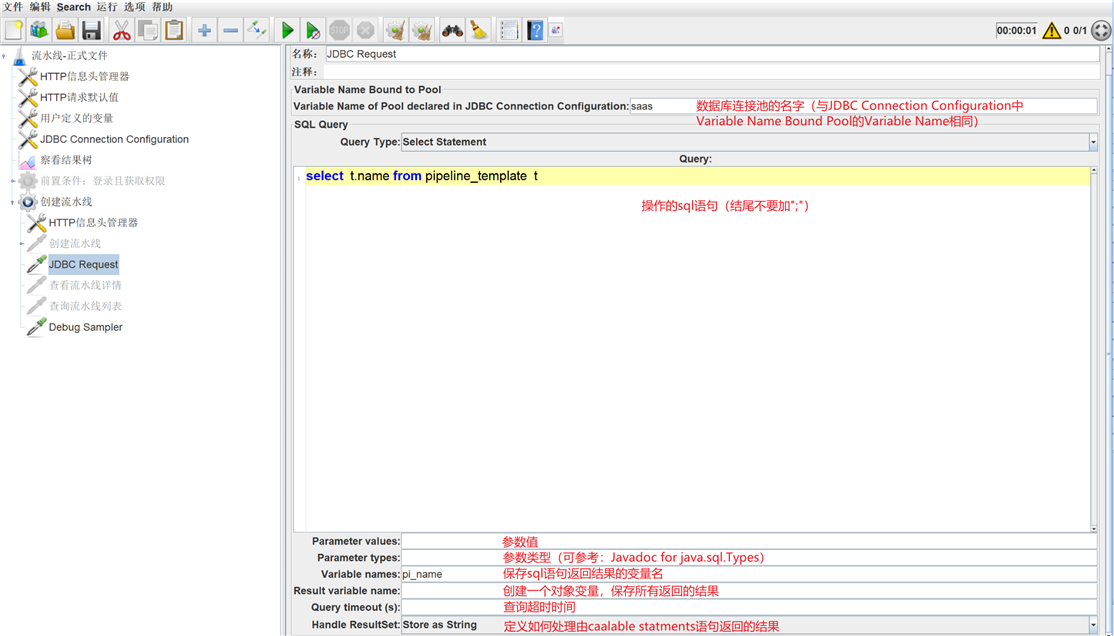Screen dimensions: 1114x636
Task: Click the pool Variable Name field containing saas
Action: (863, 106)
